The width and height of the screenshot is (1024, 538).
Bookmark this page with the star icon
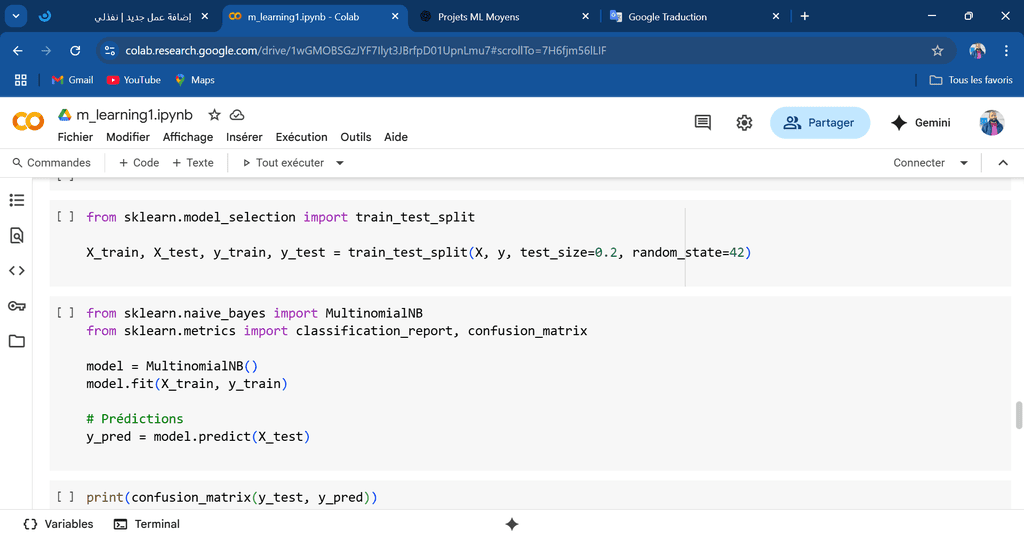tap(938, 51)
